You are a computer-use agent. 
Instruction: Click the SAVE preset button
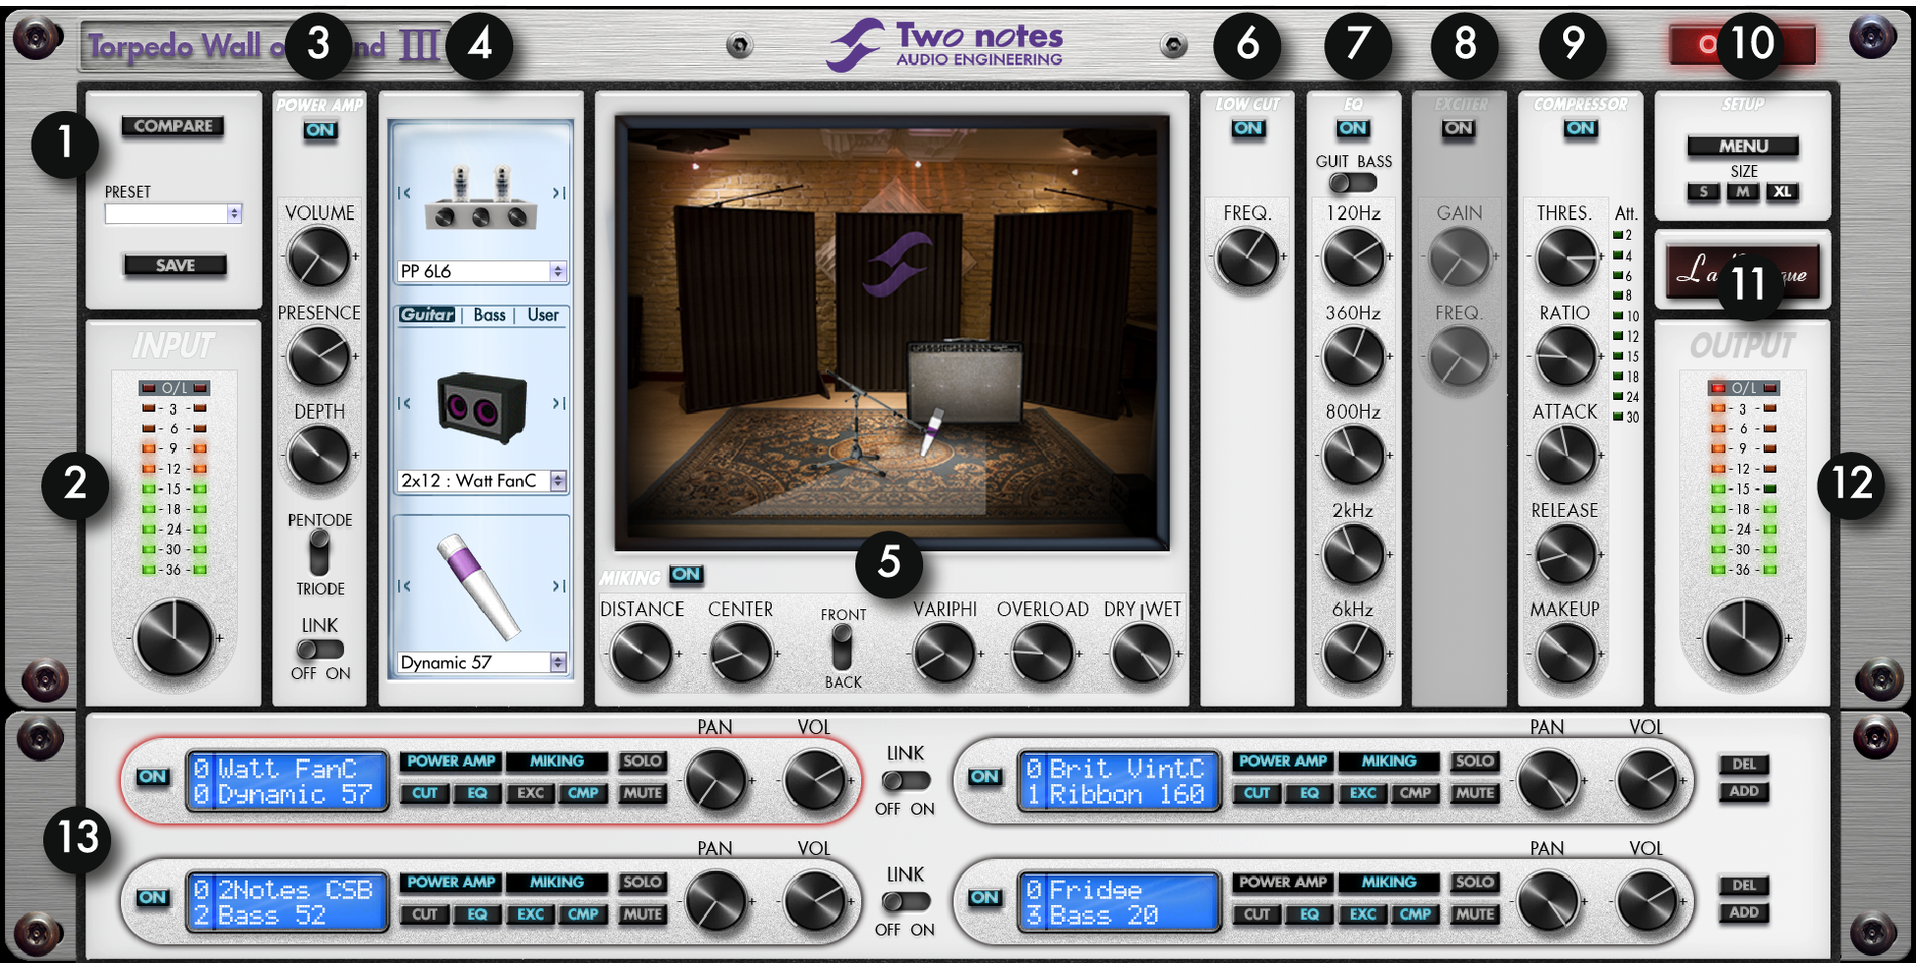pos(175,265)
